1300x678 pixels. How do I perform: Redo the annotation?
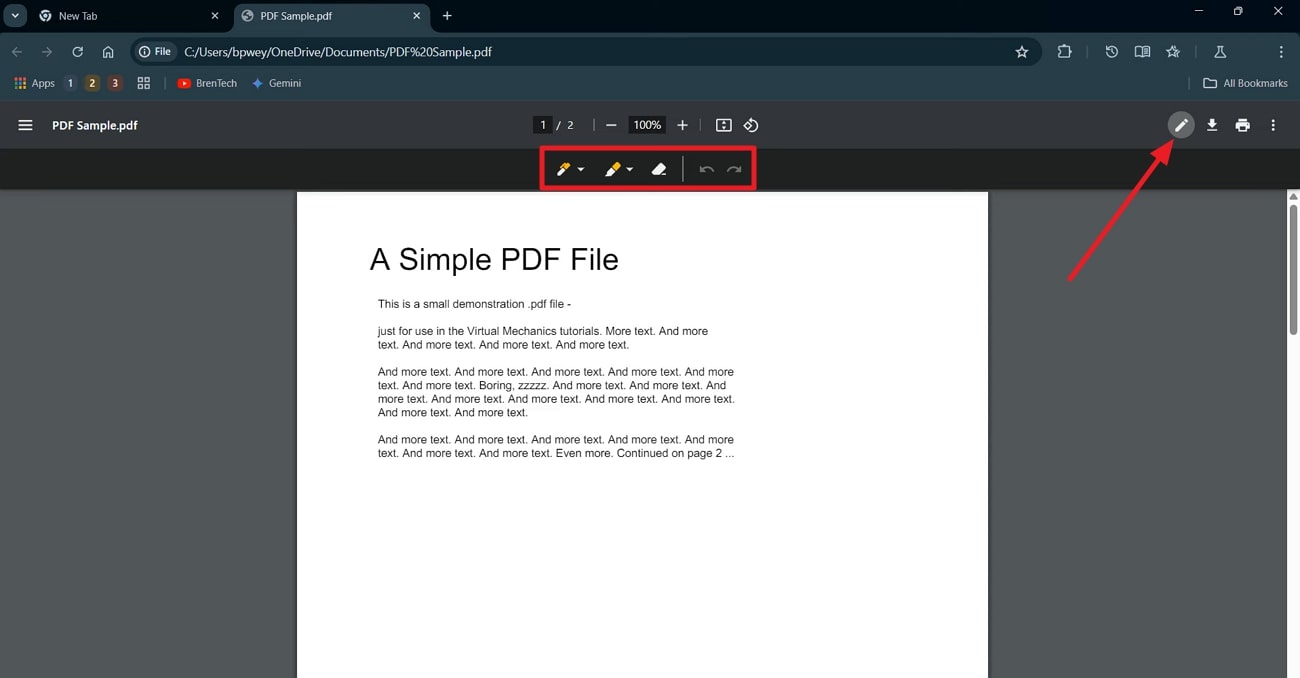click(x=734, y=170)
